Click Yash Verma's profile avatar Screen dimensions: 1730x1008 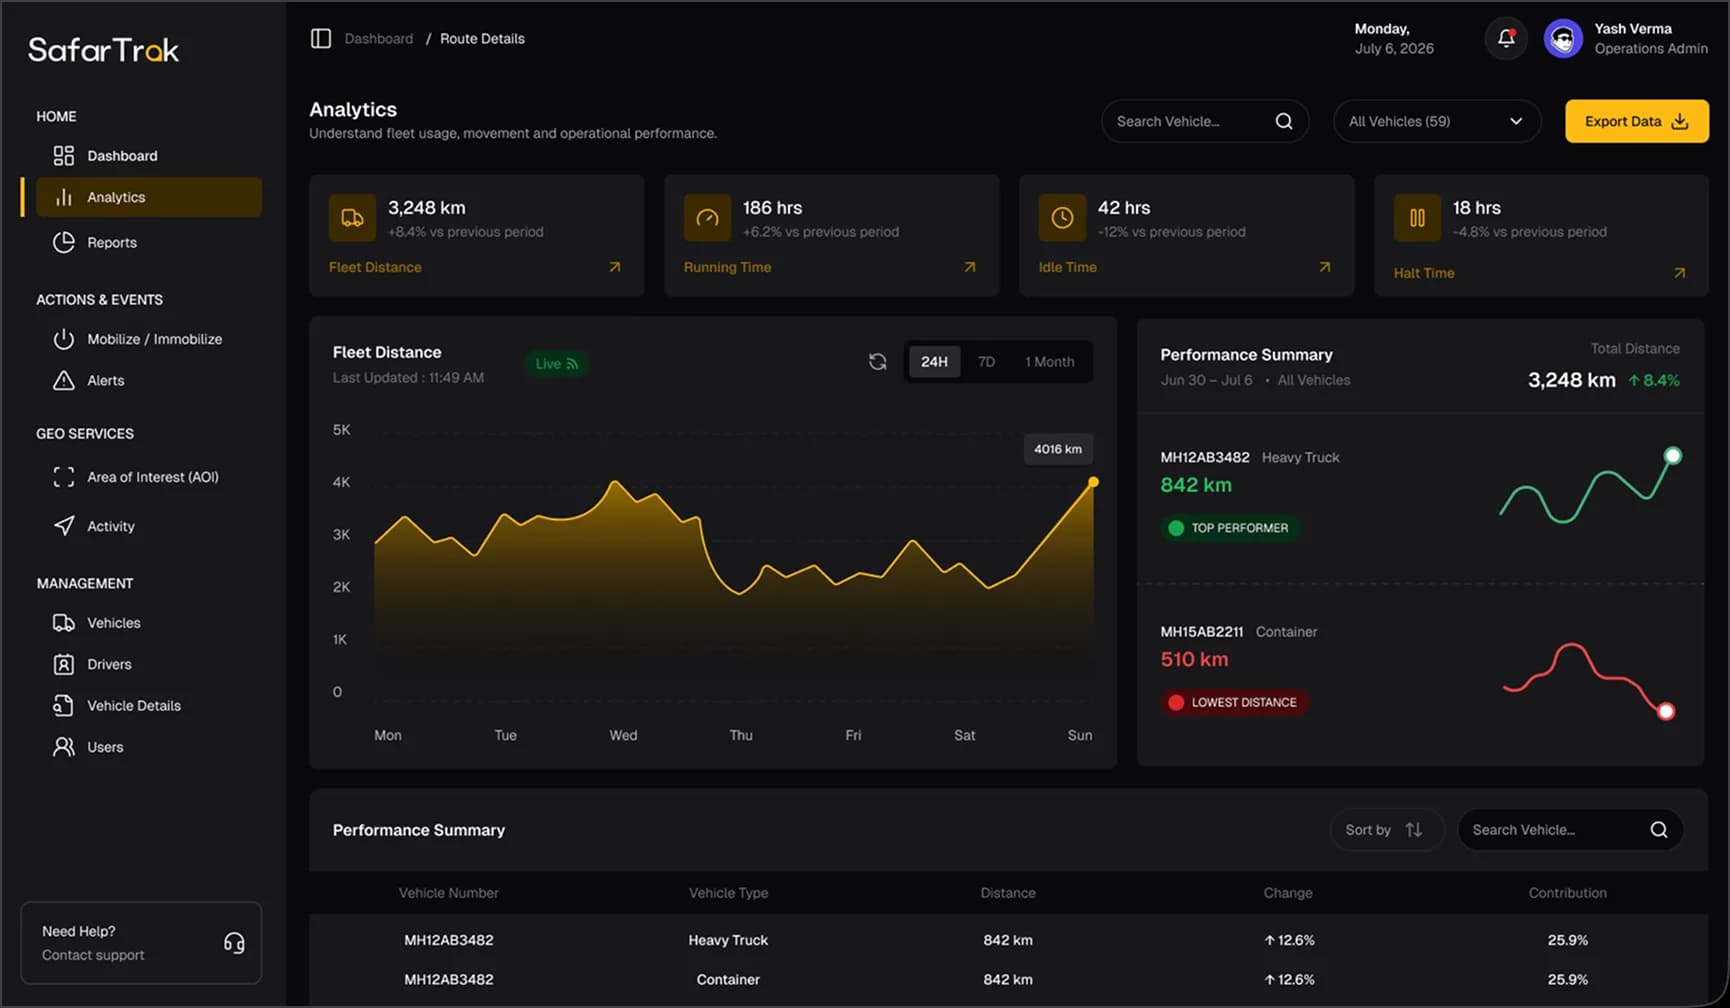click(1563, 39)
